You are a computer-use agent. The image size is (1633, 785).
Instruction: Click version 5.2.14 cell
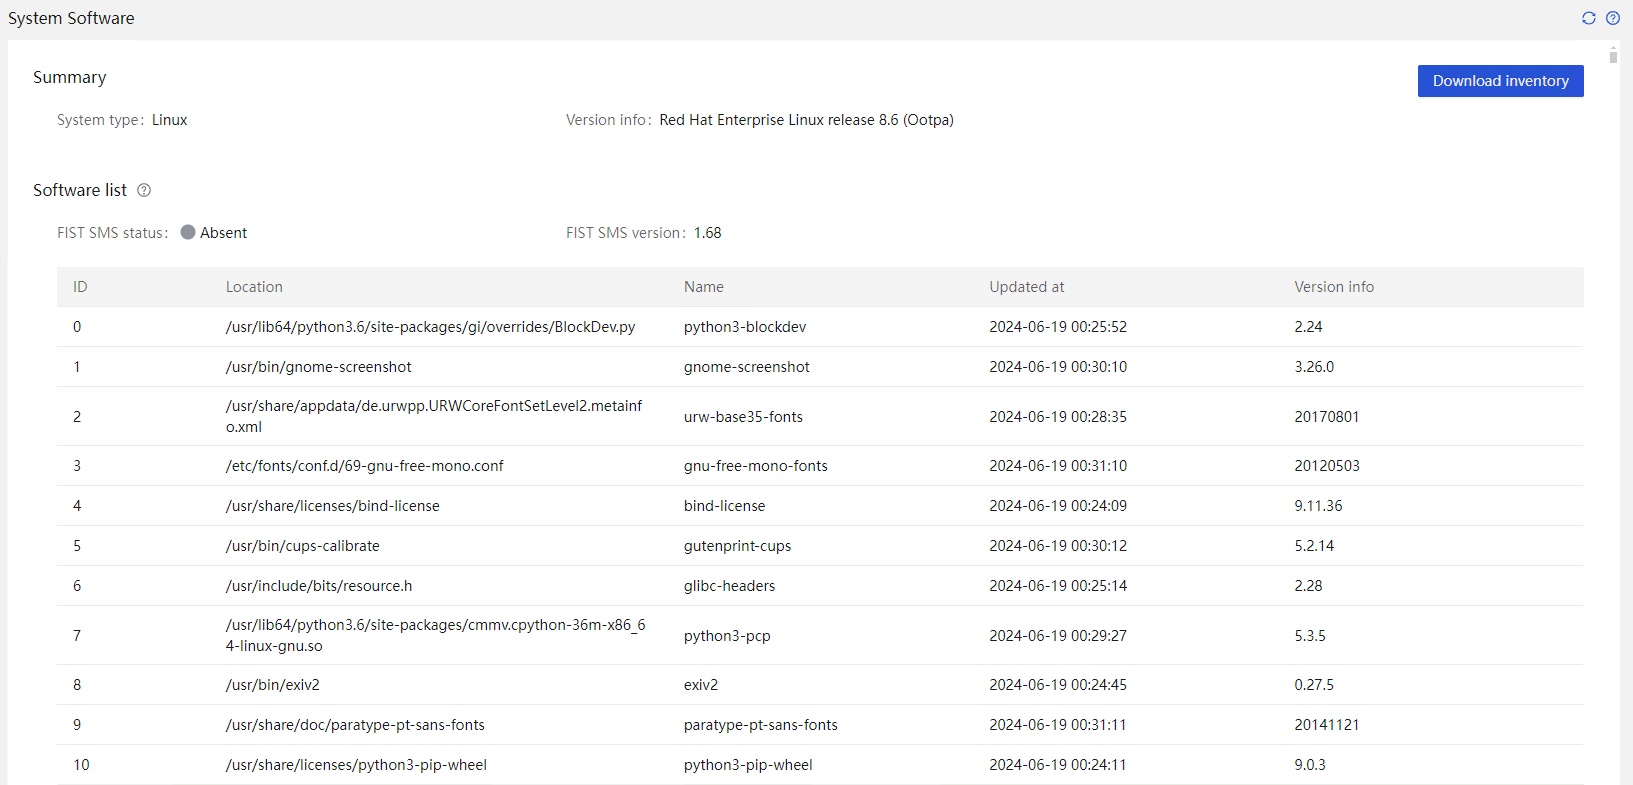[x=1314, y=546]
